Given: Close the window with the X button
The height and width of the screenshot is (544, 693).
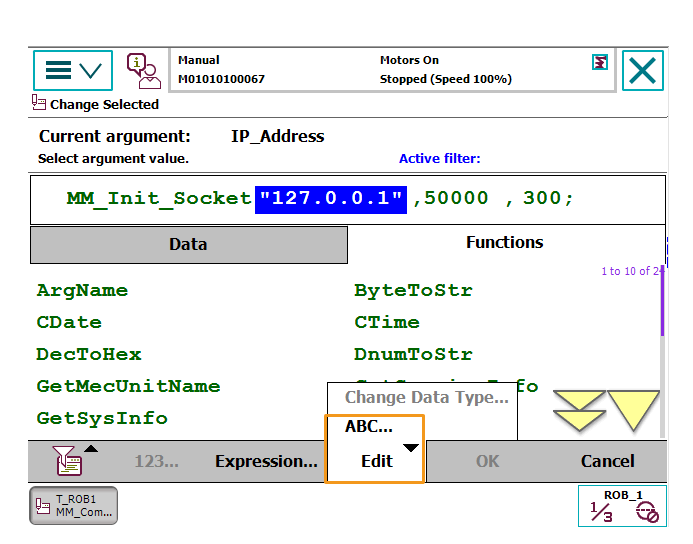Looking at the screenshot, I should pos(643,71).
